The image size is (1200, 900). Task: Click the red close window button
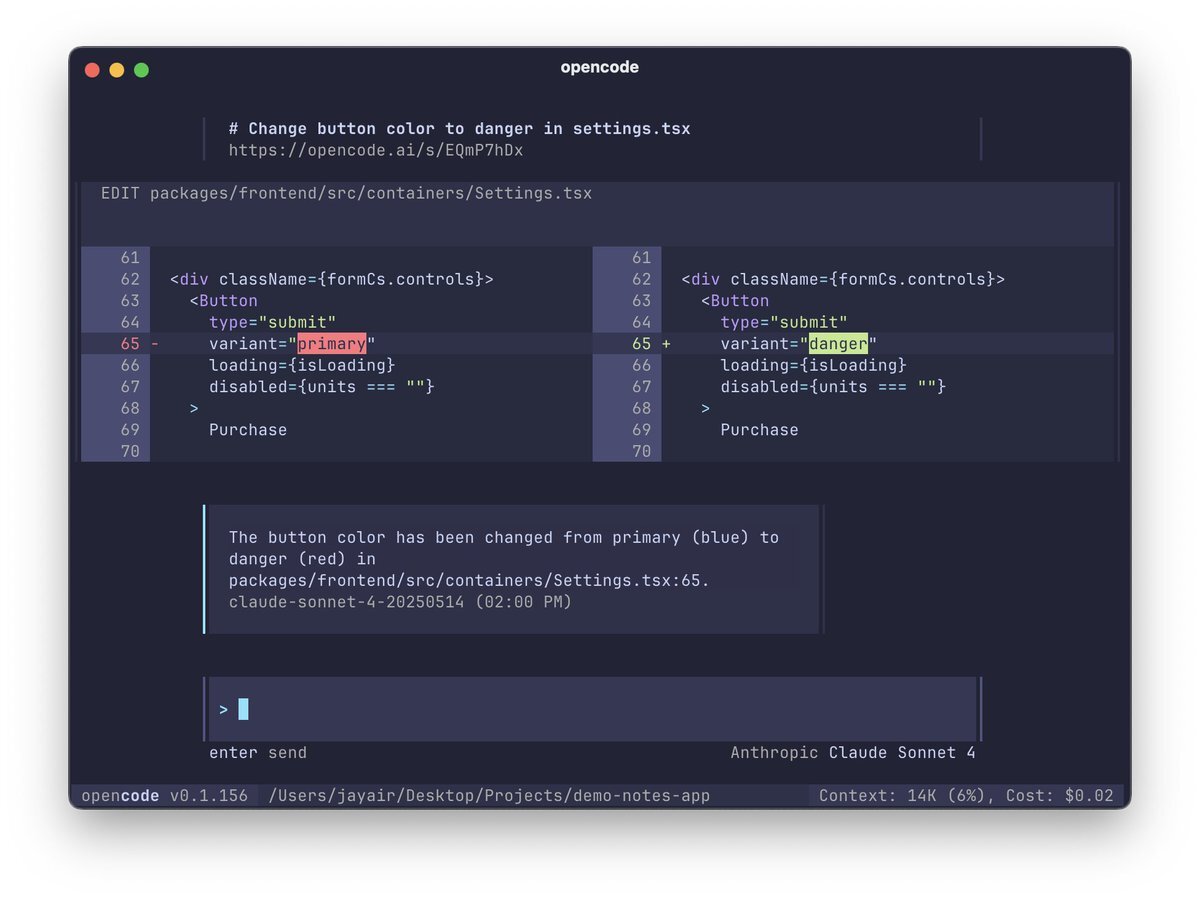[92, 70]
